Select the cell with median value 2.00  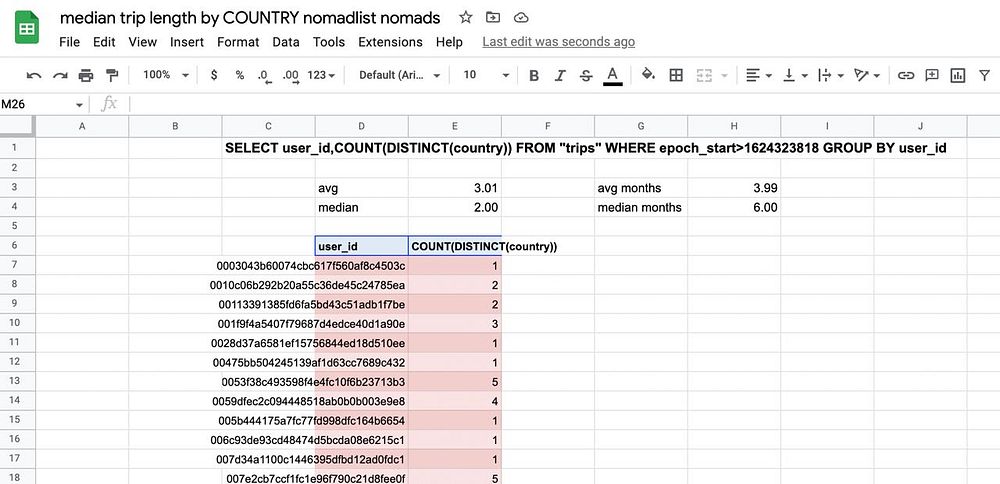[455, 207]
